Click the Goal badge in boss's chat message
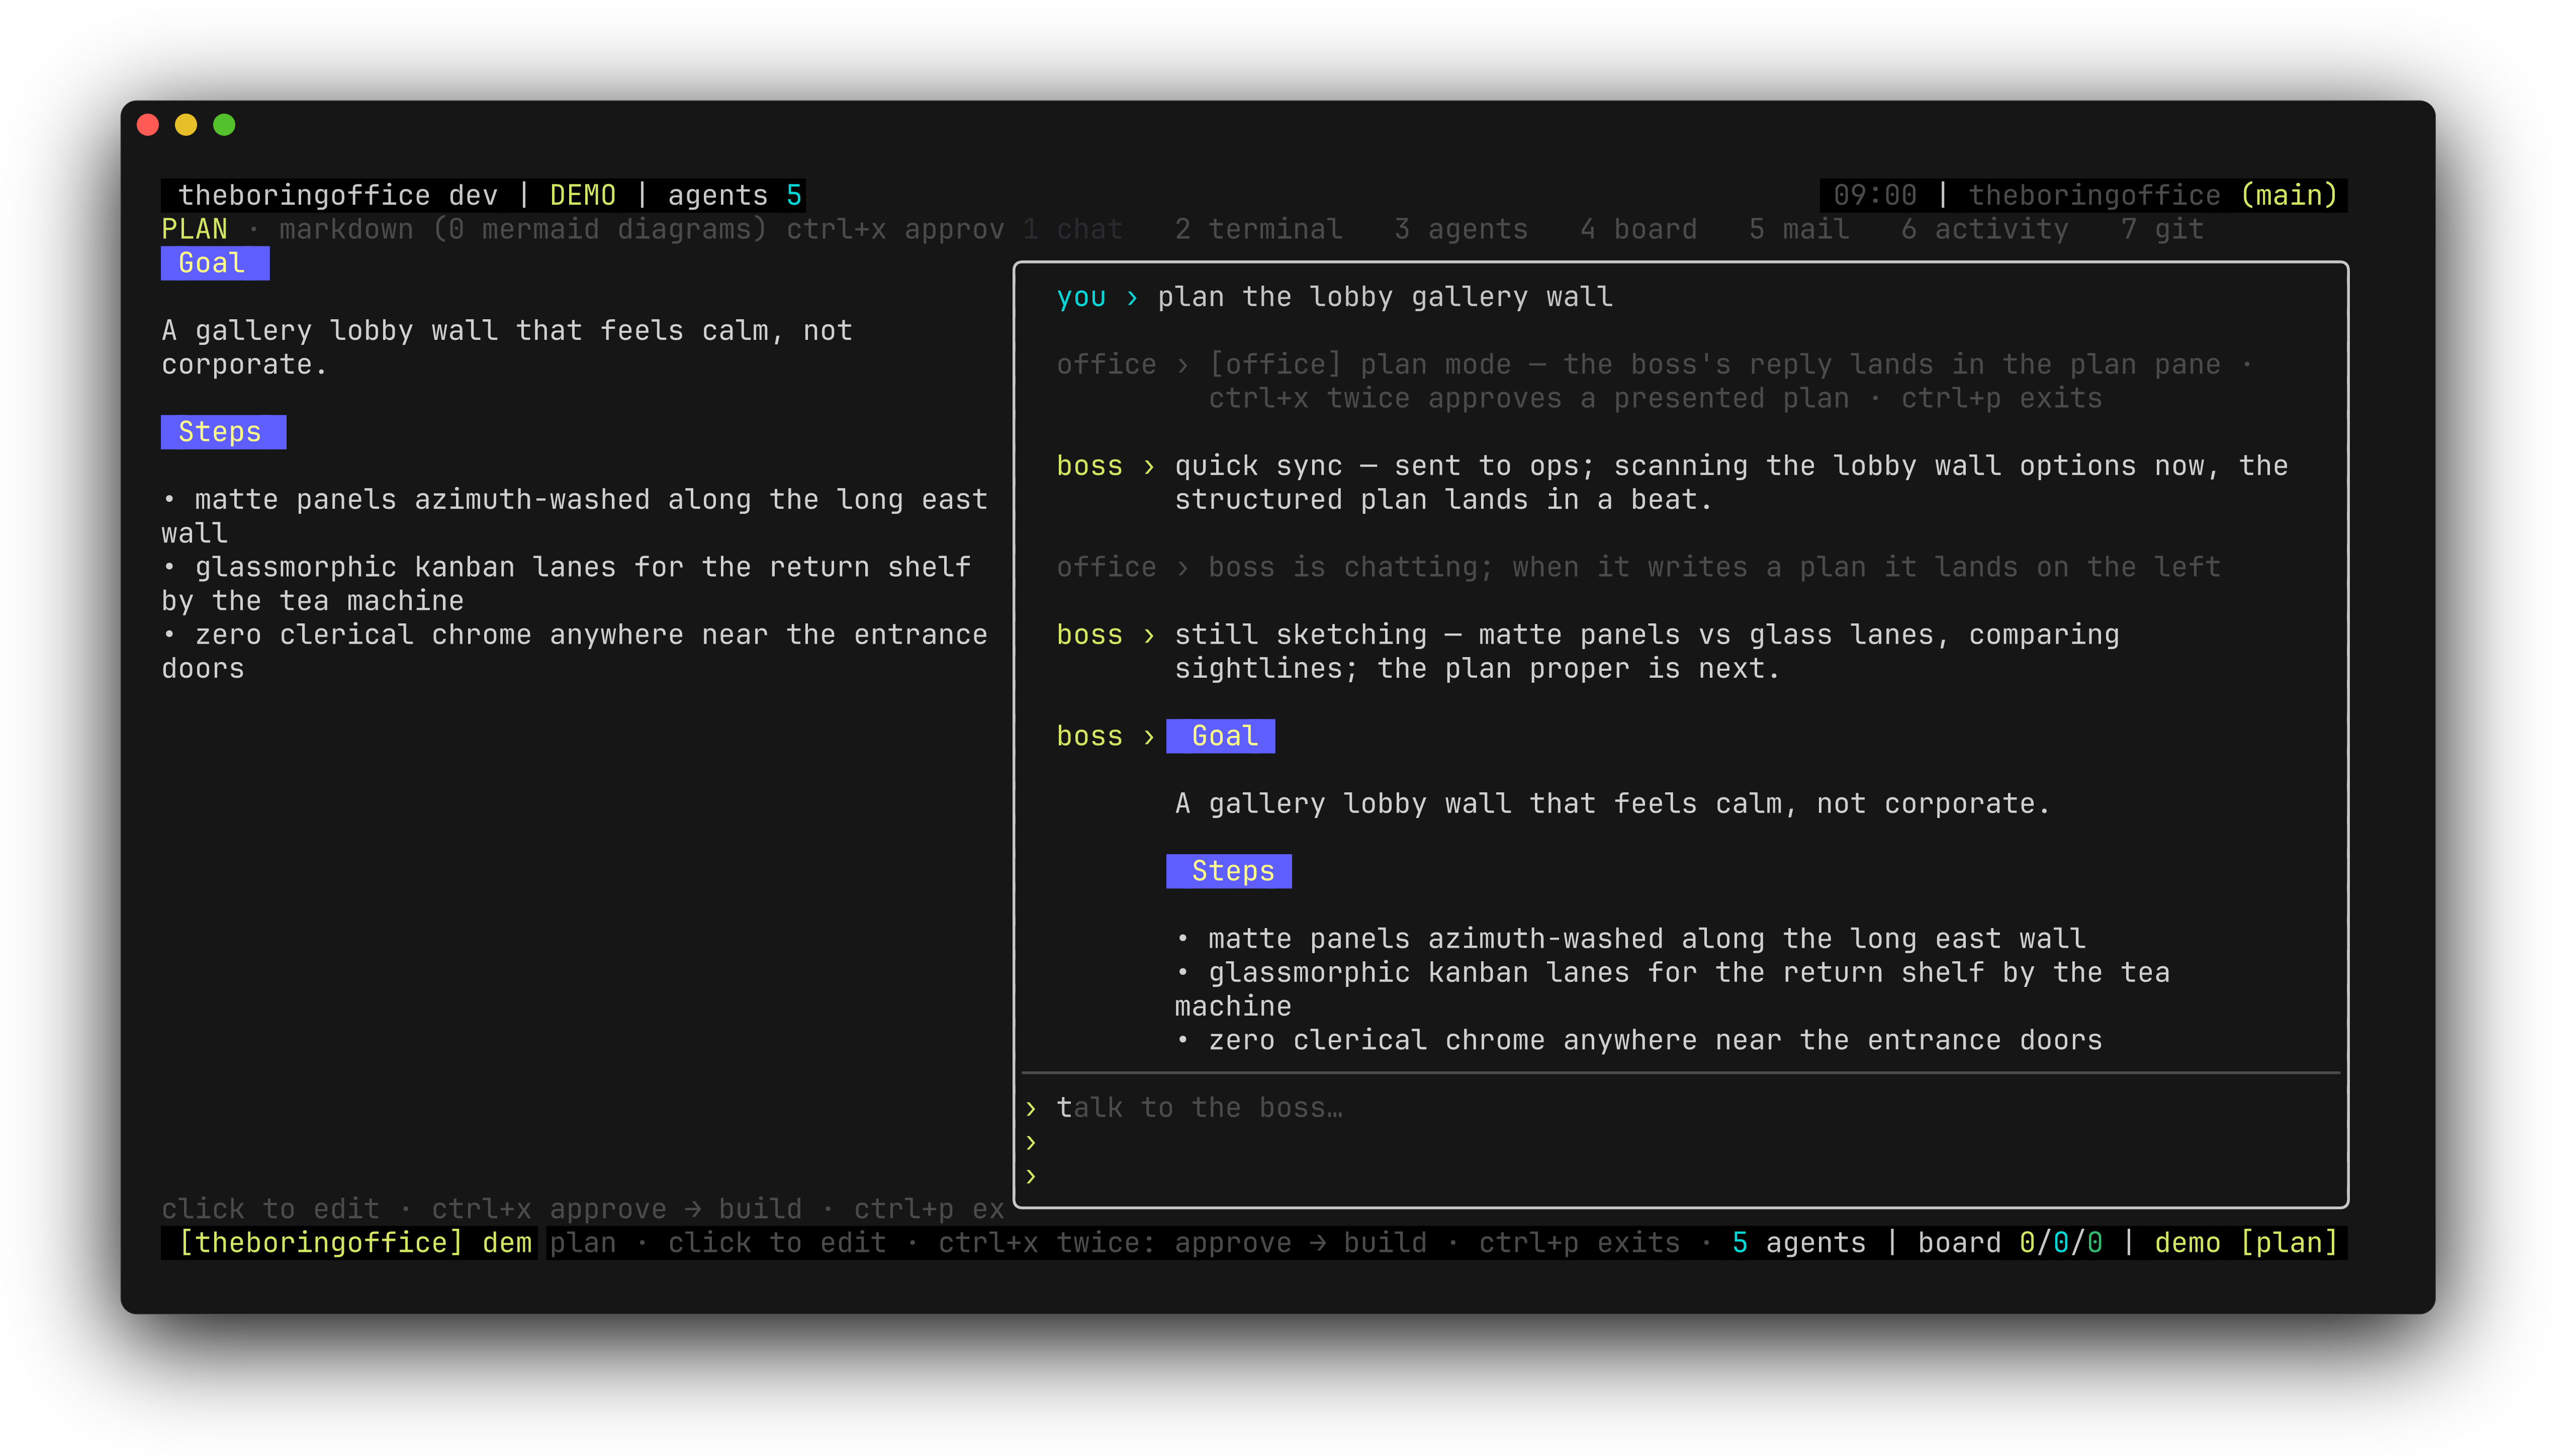The width and height of the screenshot is (2557, 1456). [x=1220, y=736]
